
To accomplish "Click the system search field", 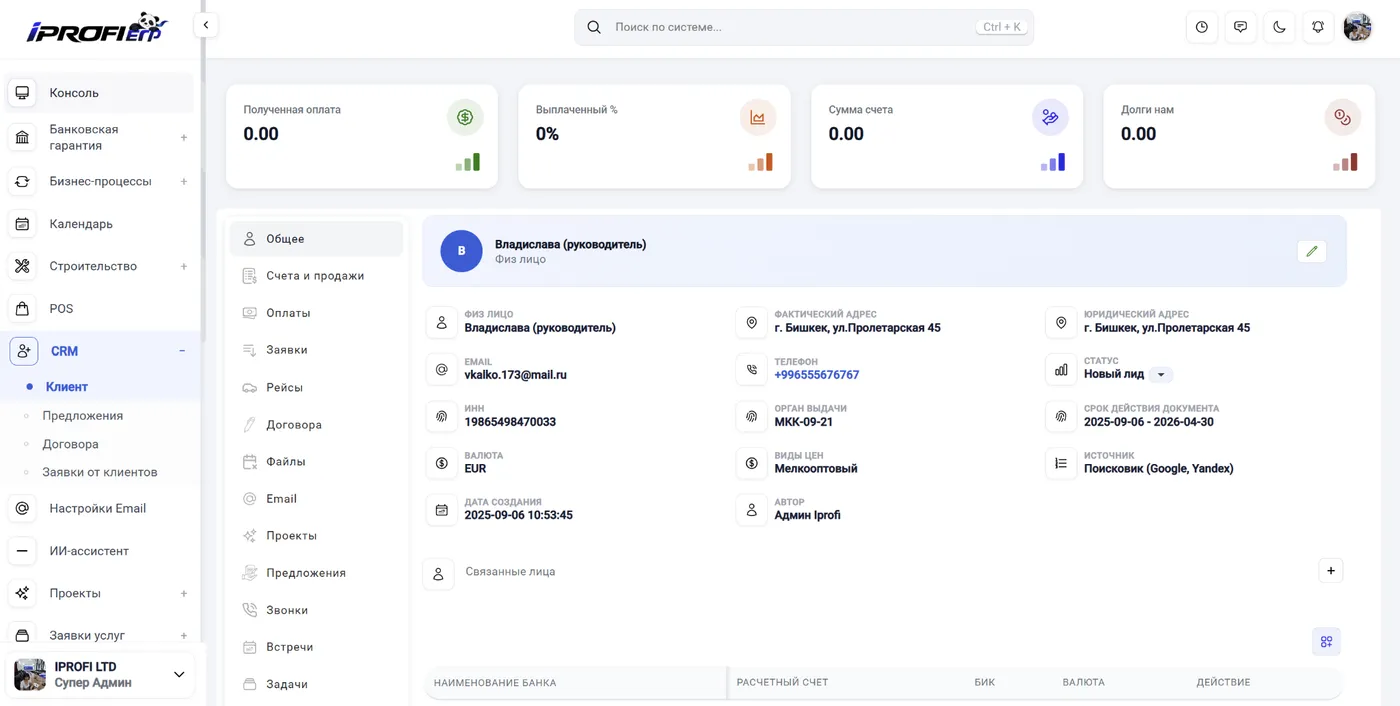I will 804,27.
